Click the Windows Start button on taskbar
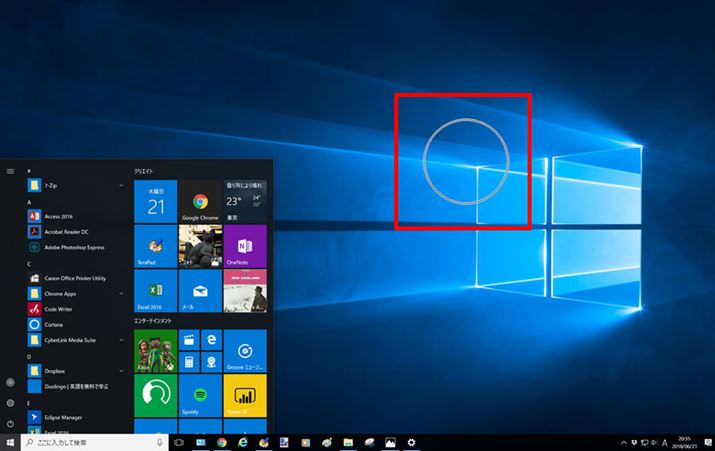This screenshot has width=715, height=451. (10, 442)
